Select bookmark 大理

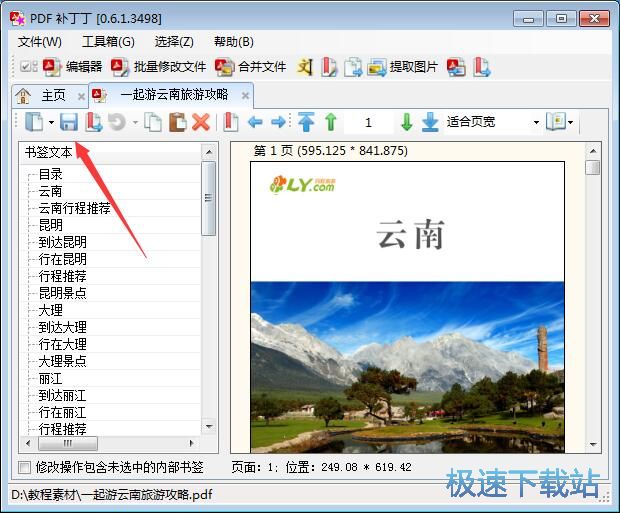coord(51,310)
